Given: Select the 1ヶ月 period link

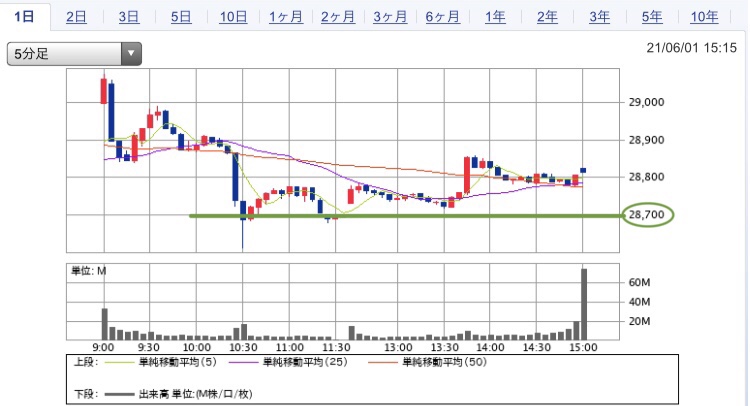Looking at the screenshot, I should 286,17.
